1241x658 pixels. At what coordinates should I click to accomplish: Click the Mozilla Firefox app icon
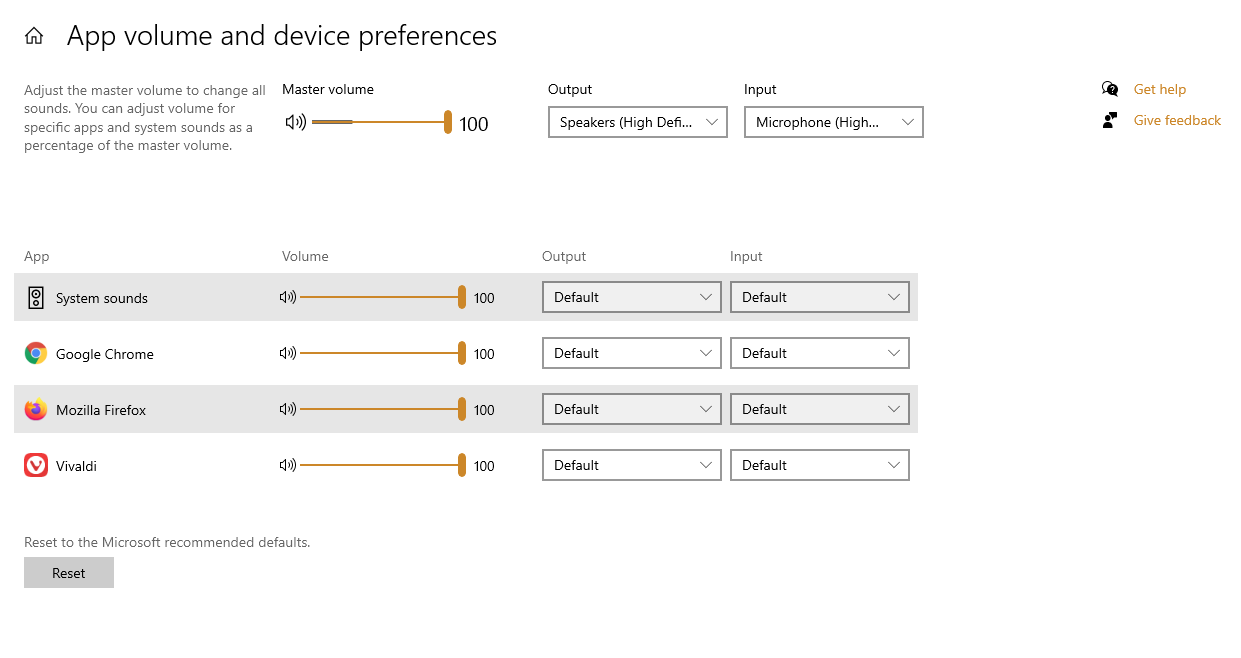click(x=36, y=410)
